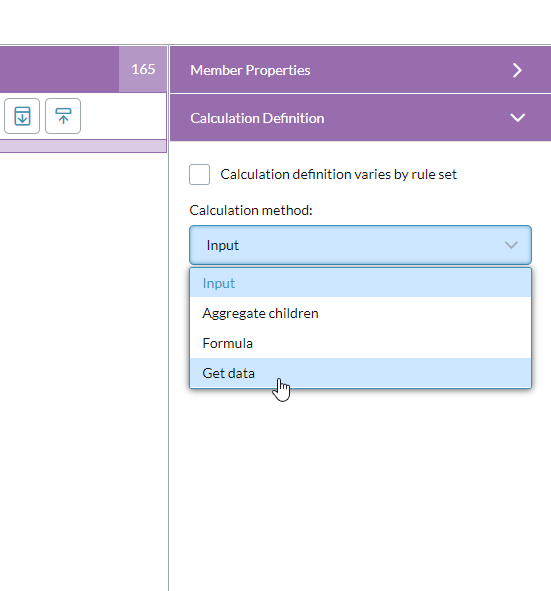Click the dropdown arrow beside Input
Viewport: 551px width, 591px height.
(511, 245)
